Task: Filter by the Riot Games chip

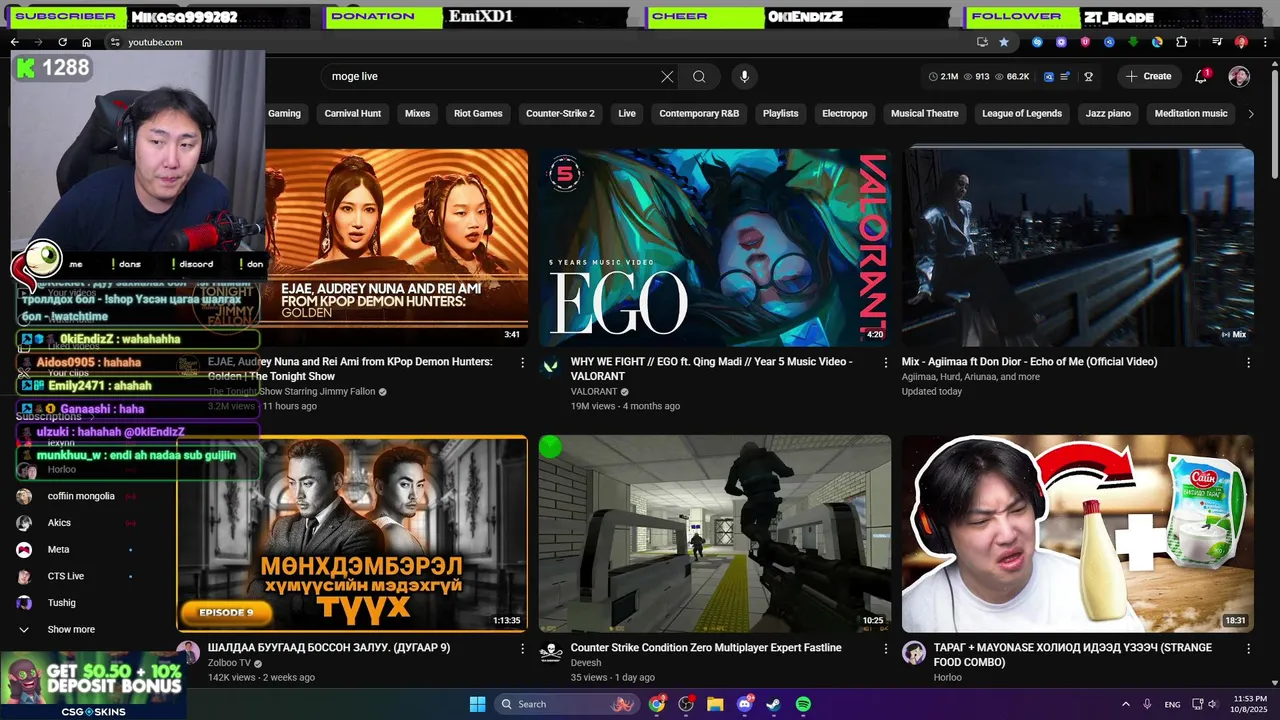Action: (478, 114)
